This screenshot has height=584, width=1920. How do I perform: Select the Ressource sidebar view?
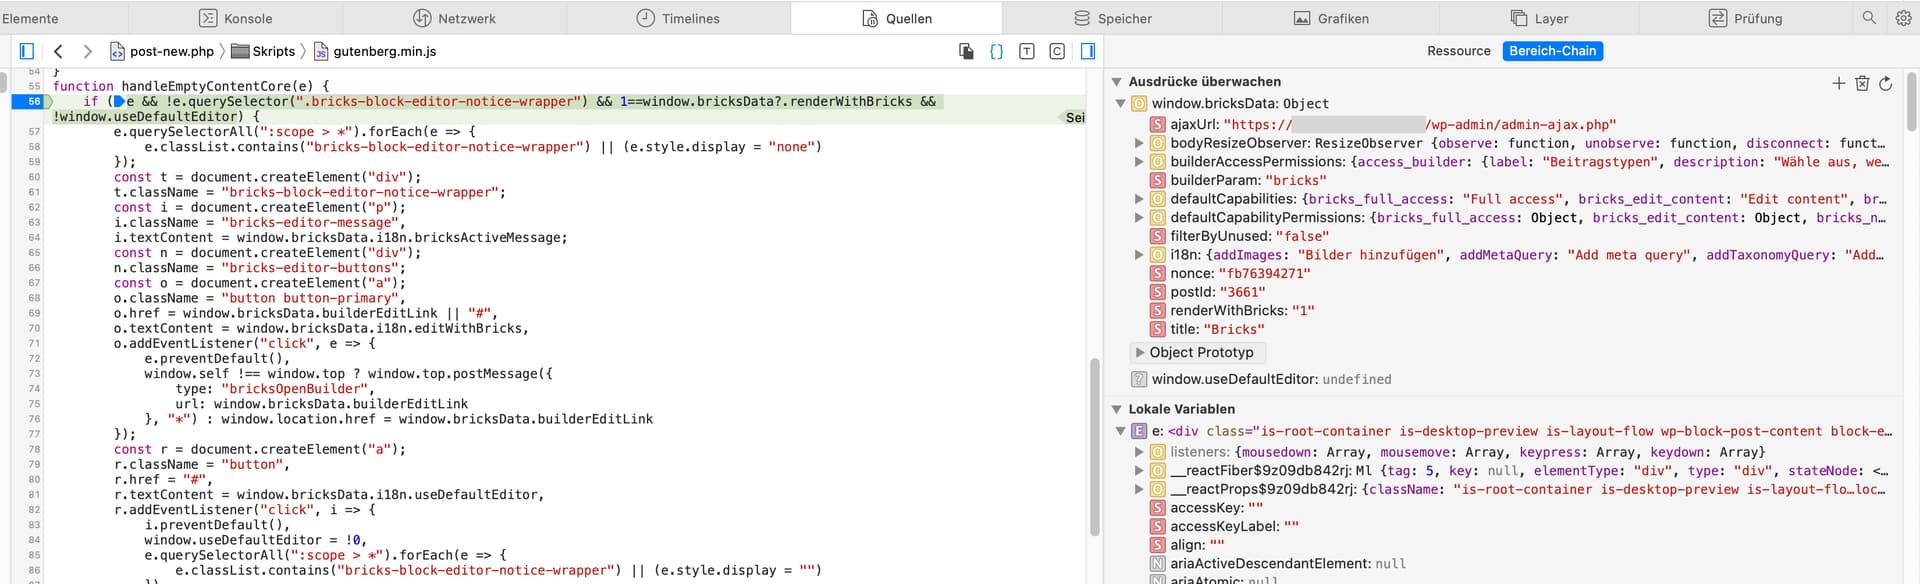point(1458,51)
